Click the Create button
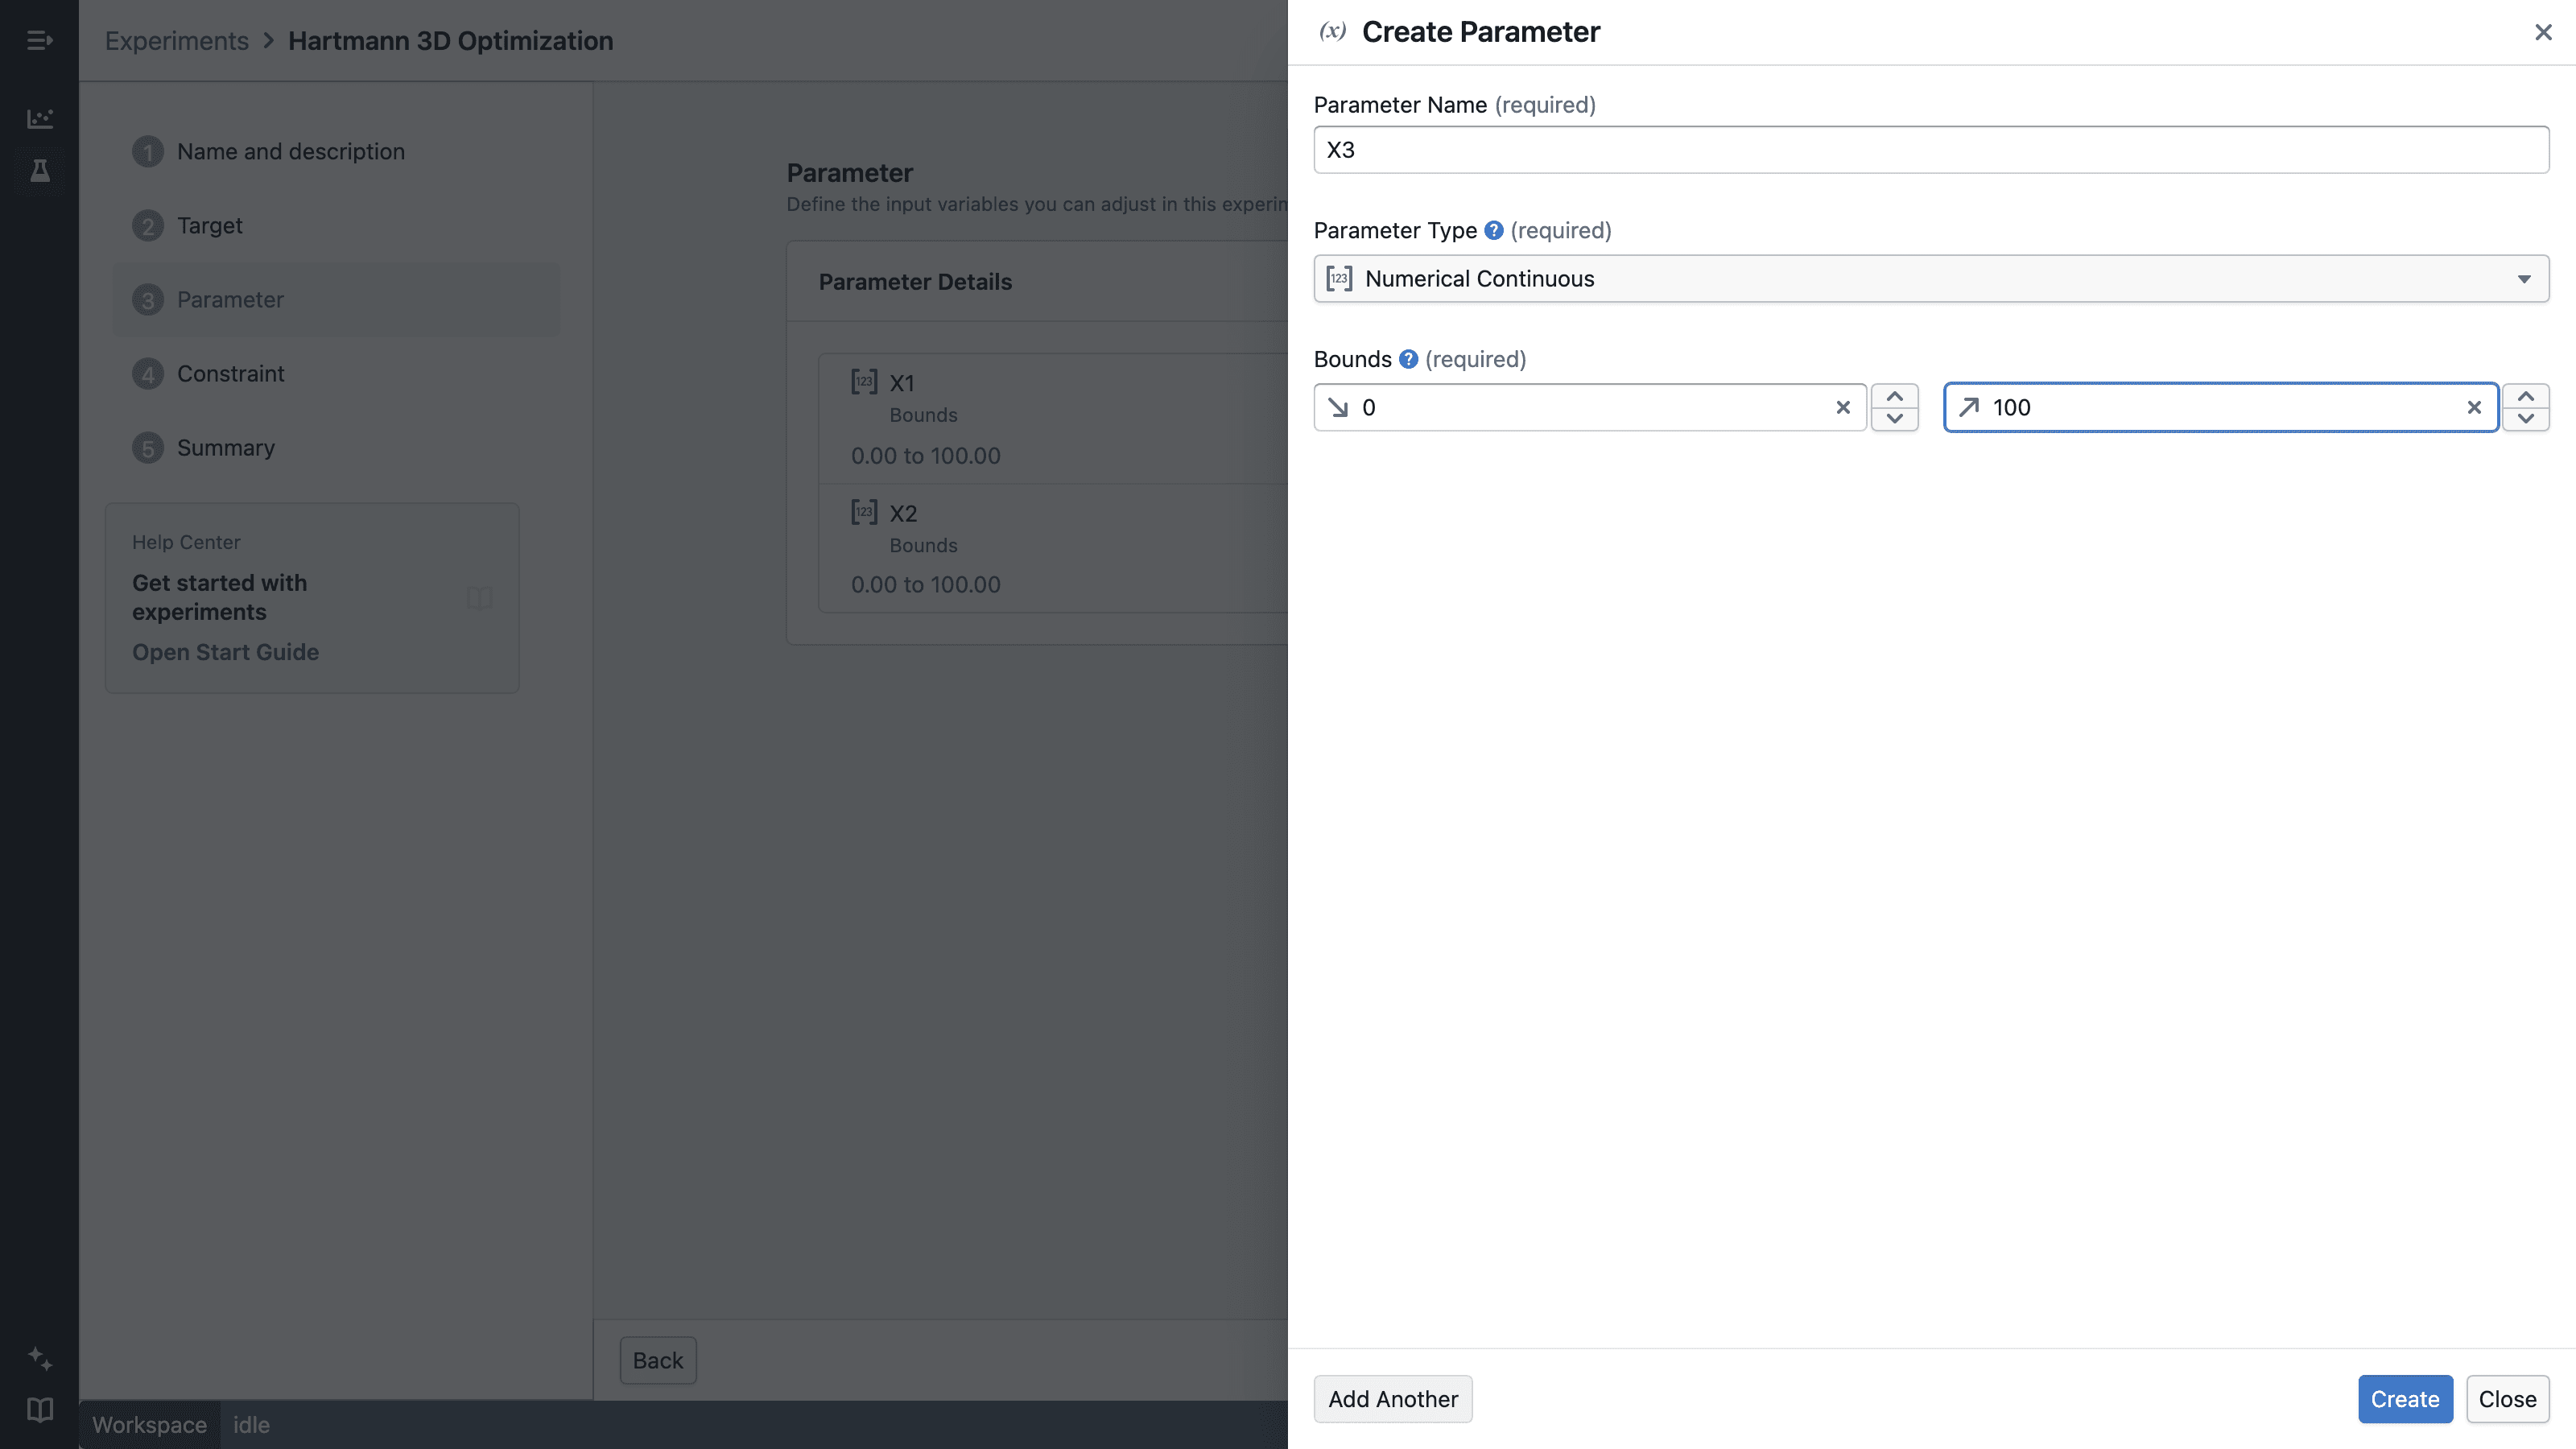This screenshot has width=2576, height=1449. coord(2405,1399)
